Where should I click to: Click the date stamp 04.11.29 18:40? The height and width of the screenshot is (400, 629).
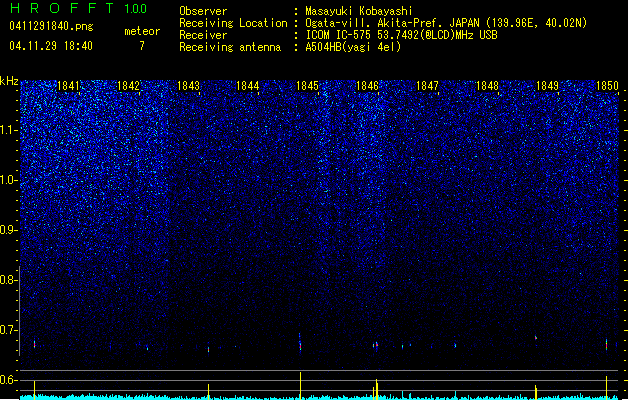51,46
